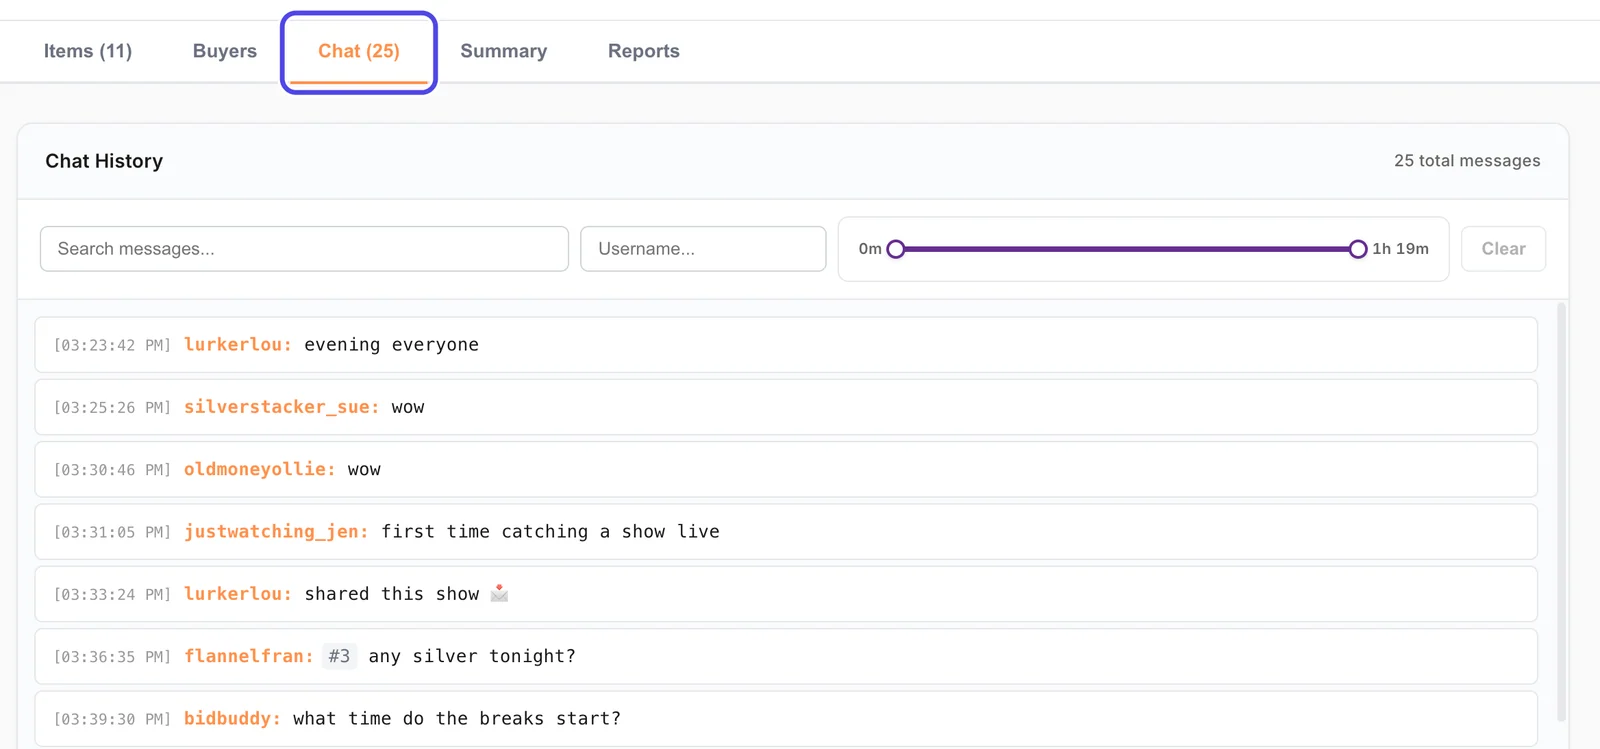Click timestamp 03:23:42 PM

click(112, 345)
